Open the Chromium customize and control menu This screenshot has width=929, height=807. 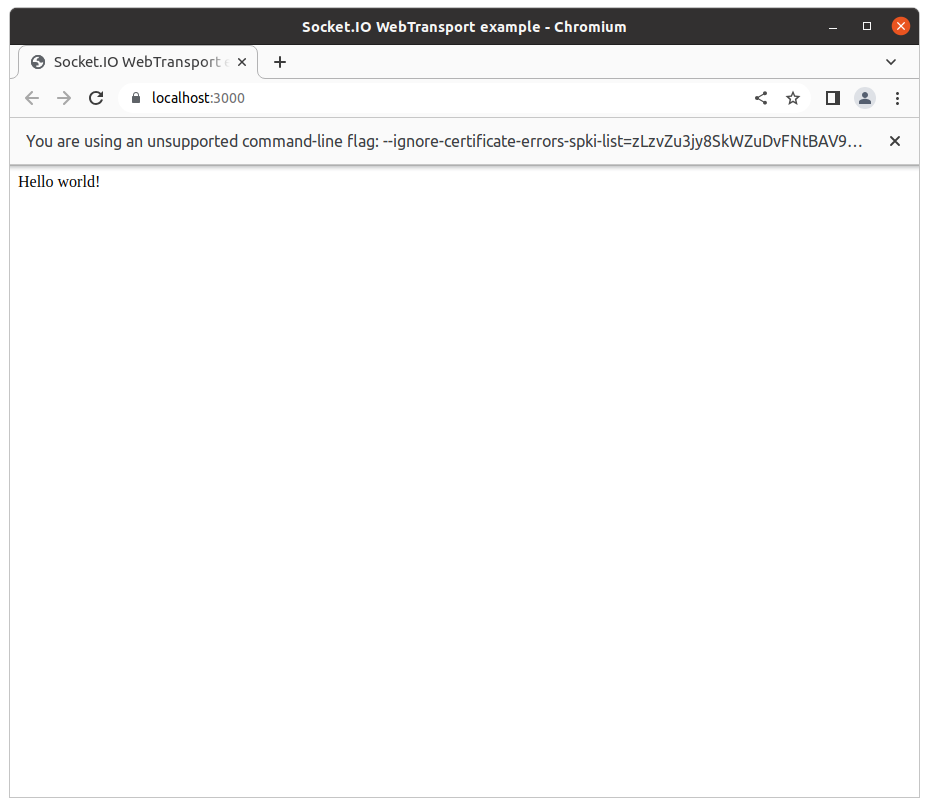coord(897,98)
